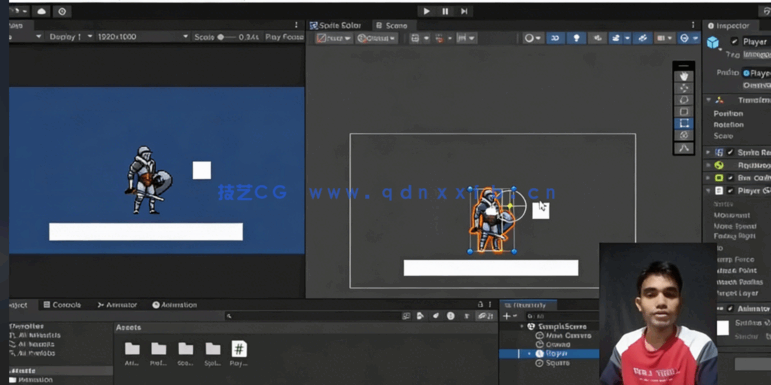Open the Game view panel options menu (three dots)
Image resolution: width=771 pixels, height=385 pixels.
296,25
